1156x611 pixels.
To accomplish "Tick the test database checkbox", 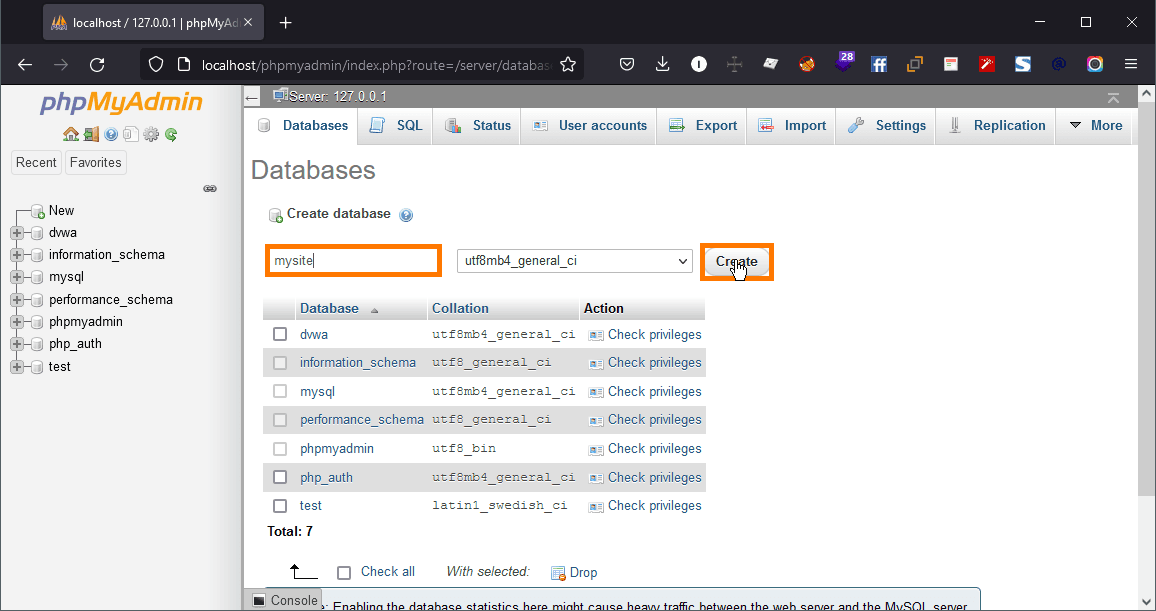I will click(280, 506).
